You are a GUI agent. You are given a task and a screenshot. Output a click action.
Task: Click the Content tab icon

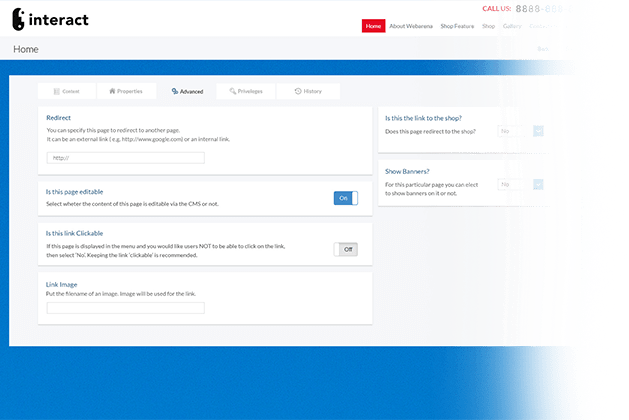57,91
